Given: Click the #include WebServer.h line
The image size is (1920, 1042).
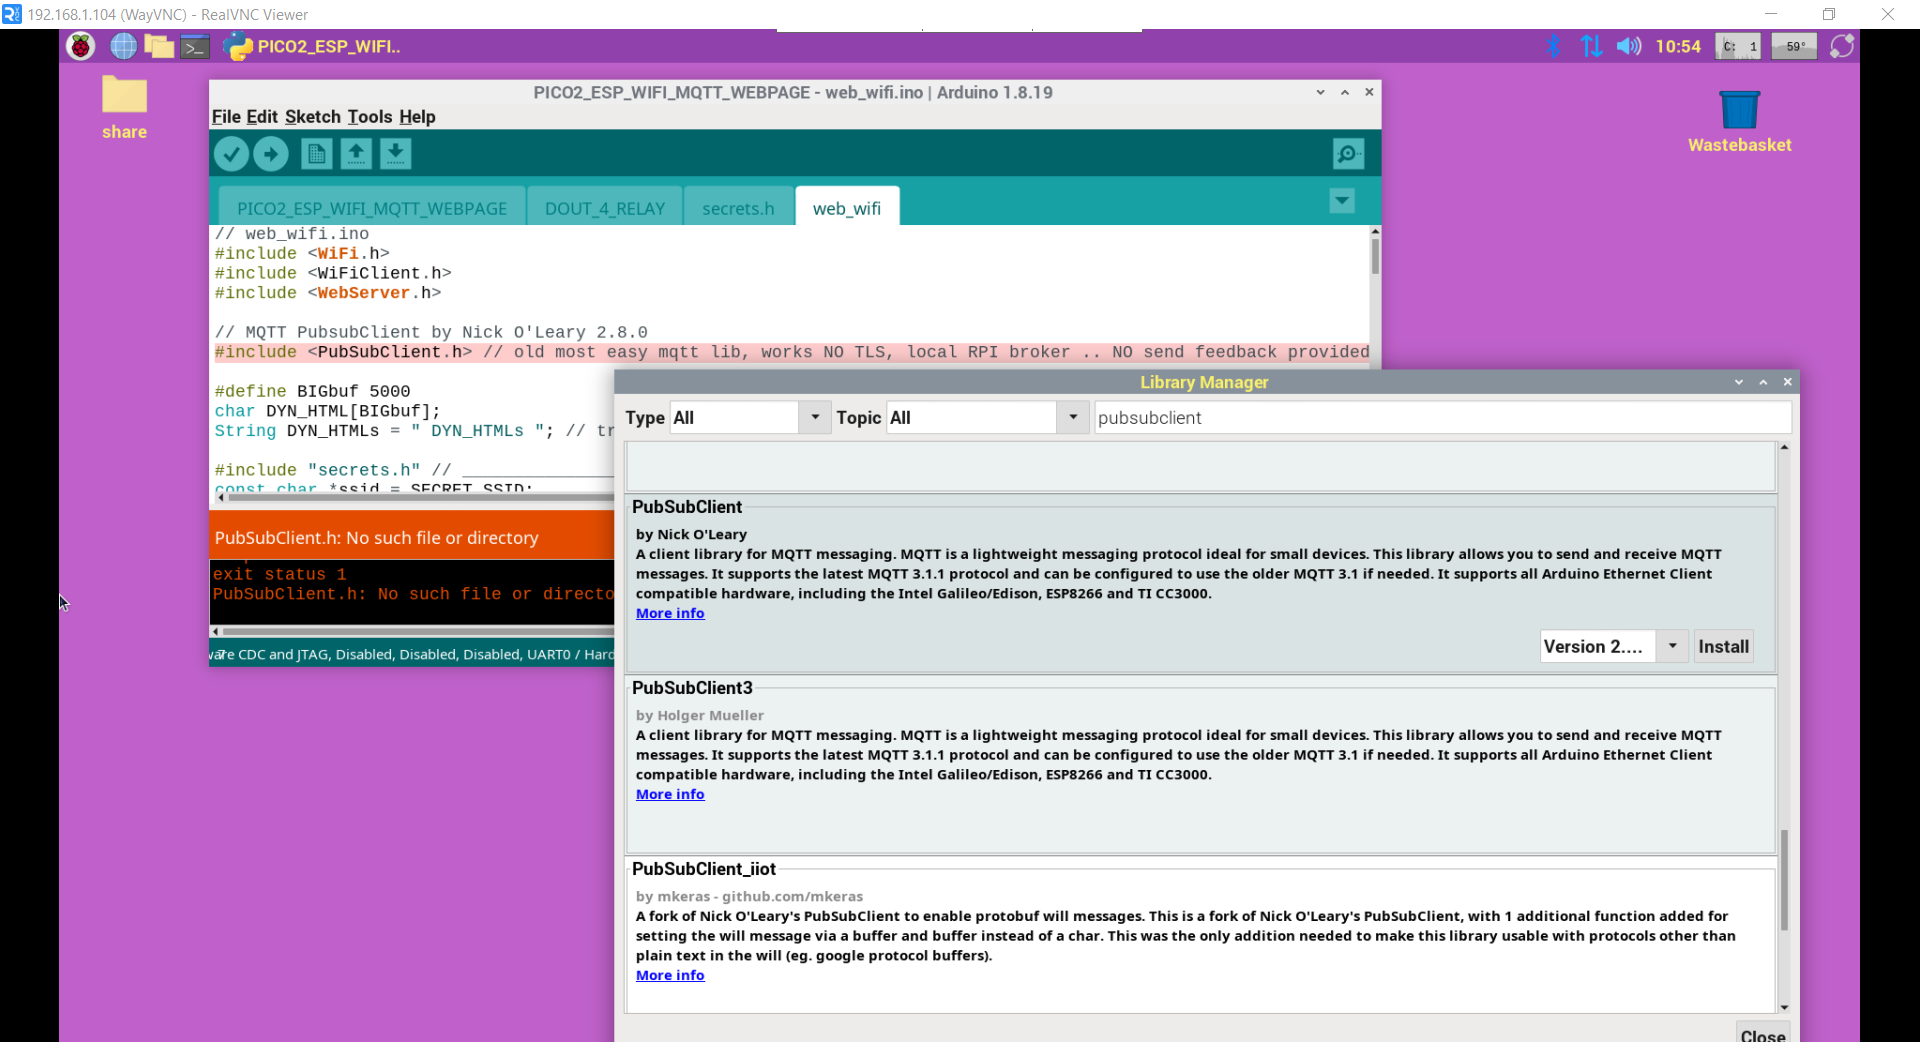Looking at the screenshot, I should (327, 293).
